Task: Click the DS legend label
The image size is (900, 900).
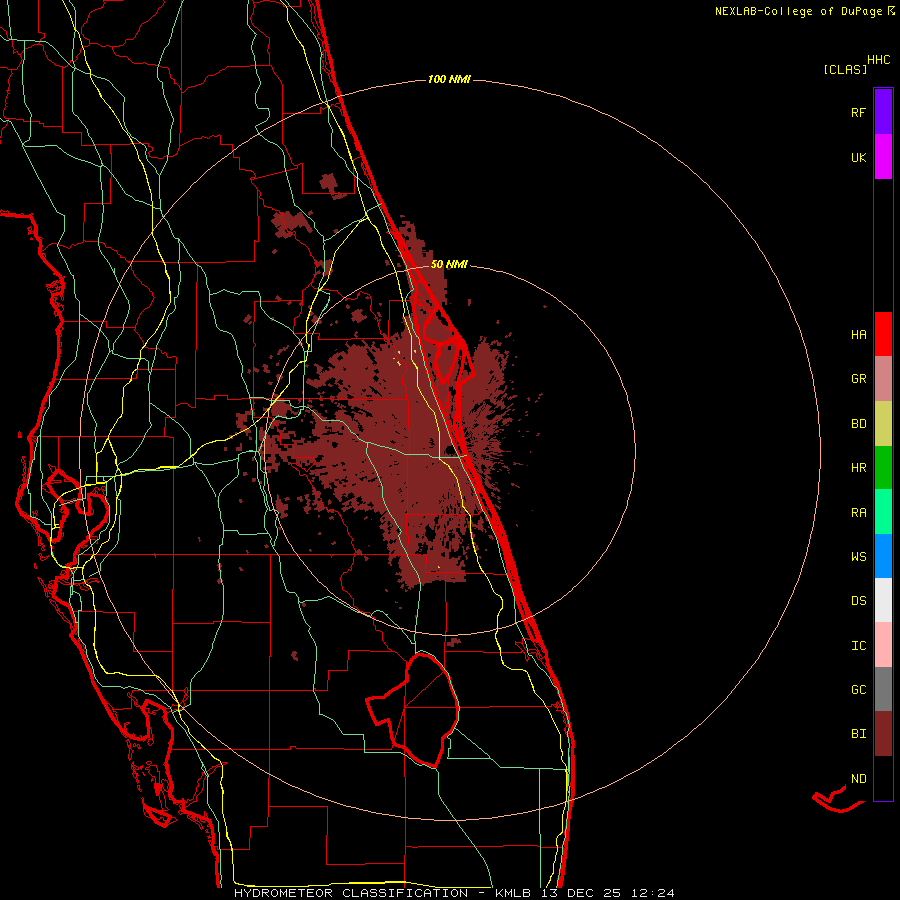Action: 859,601
